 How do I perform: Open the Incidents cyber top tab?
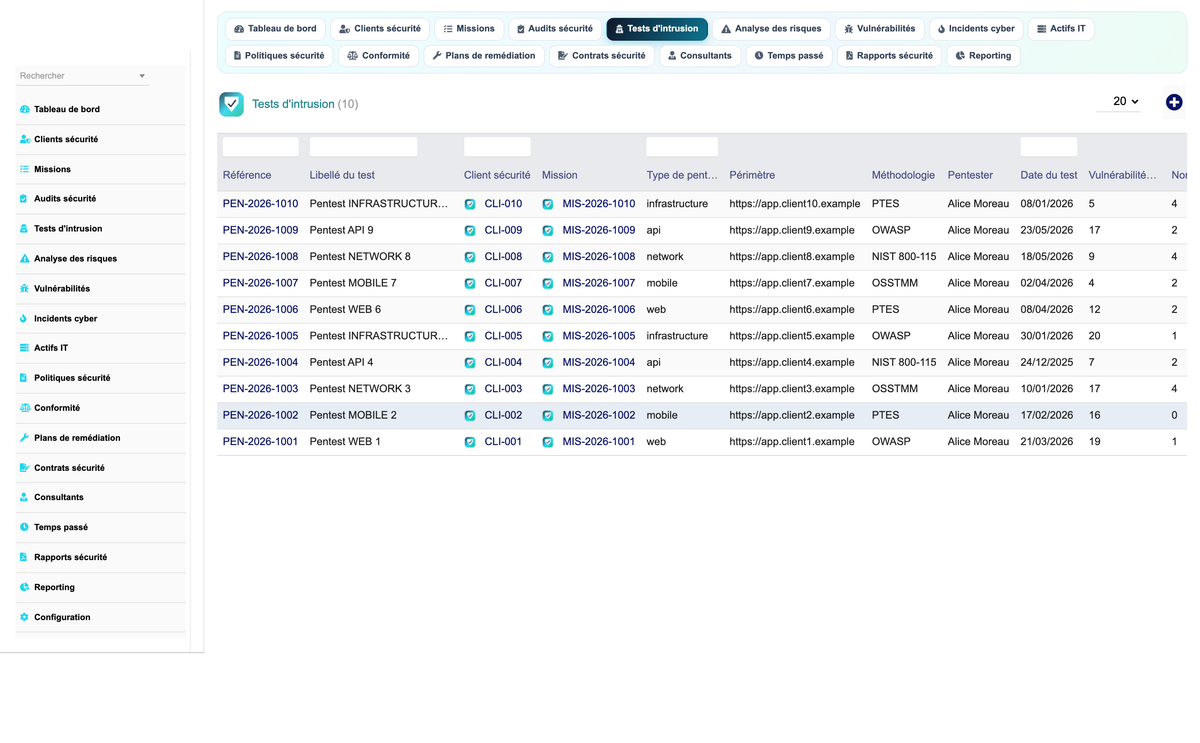pos(976,29)
